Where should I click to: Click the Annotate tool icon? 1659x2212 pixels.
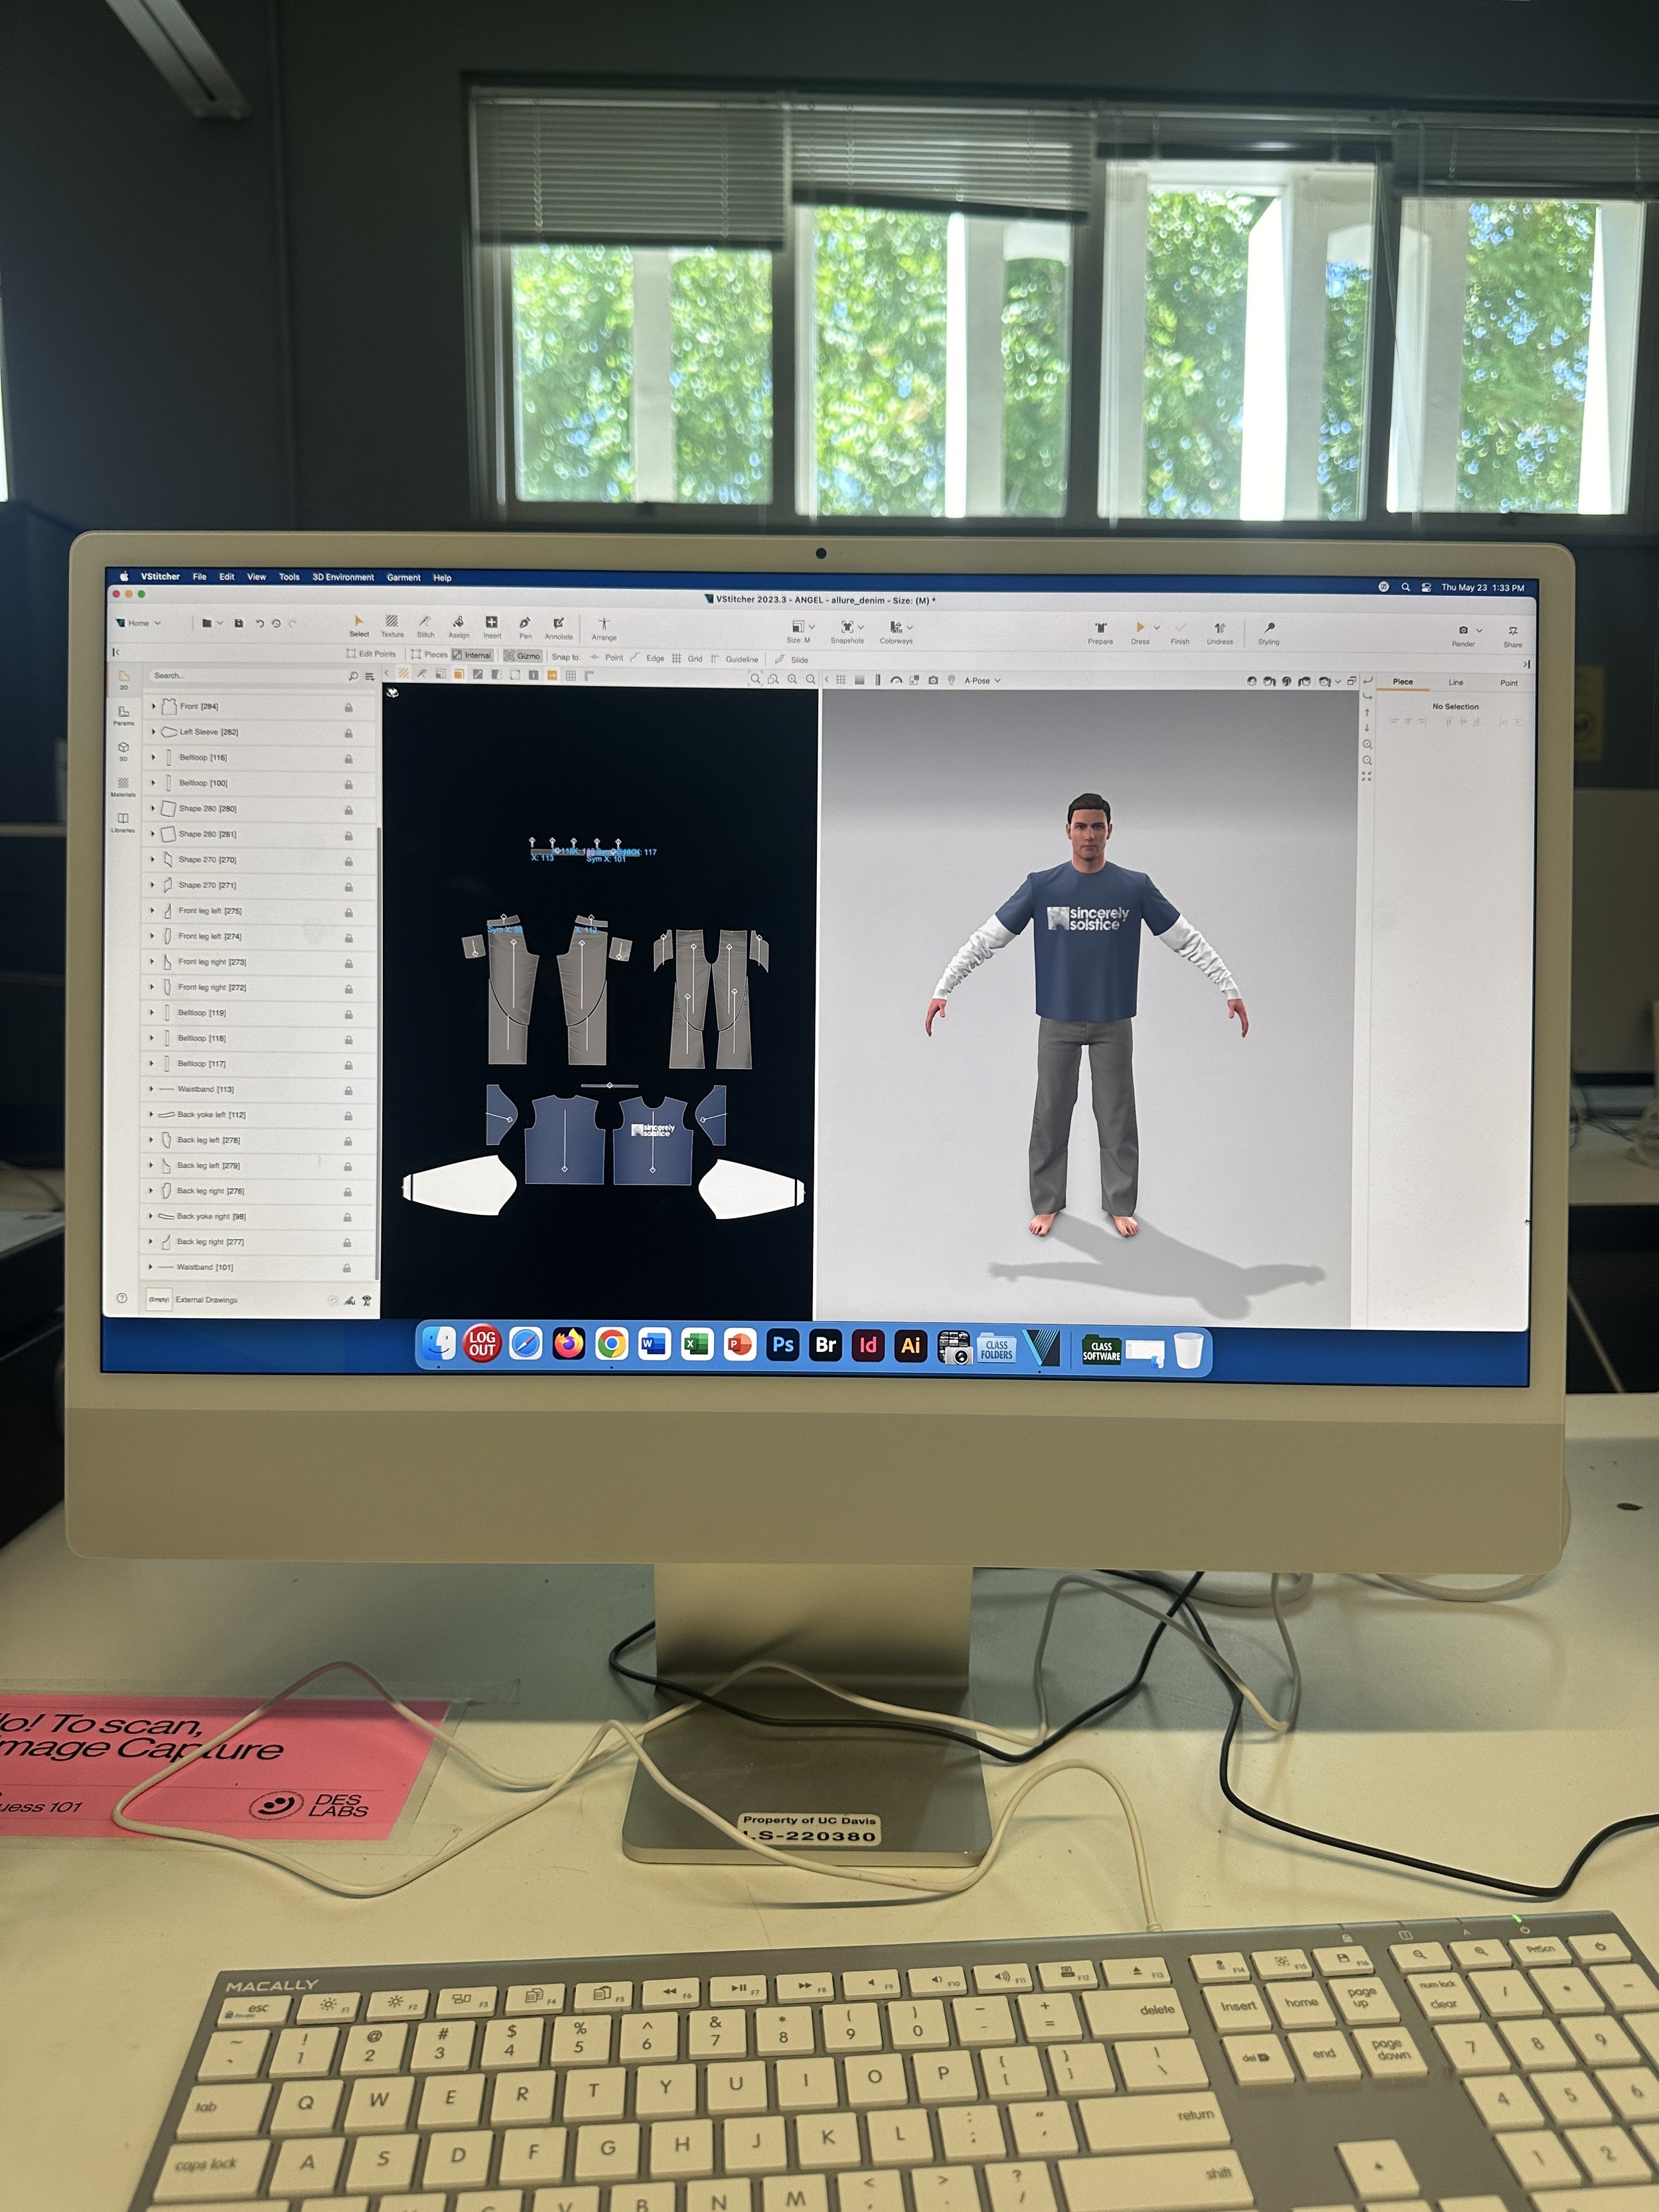tap(558, 624)
